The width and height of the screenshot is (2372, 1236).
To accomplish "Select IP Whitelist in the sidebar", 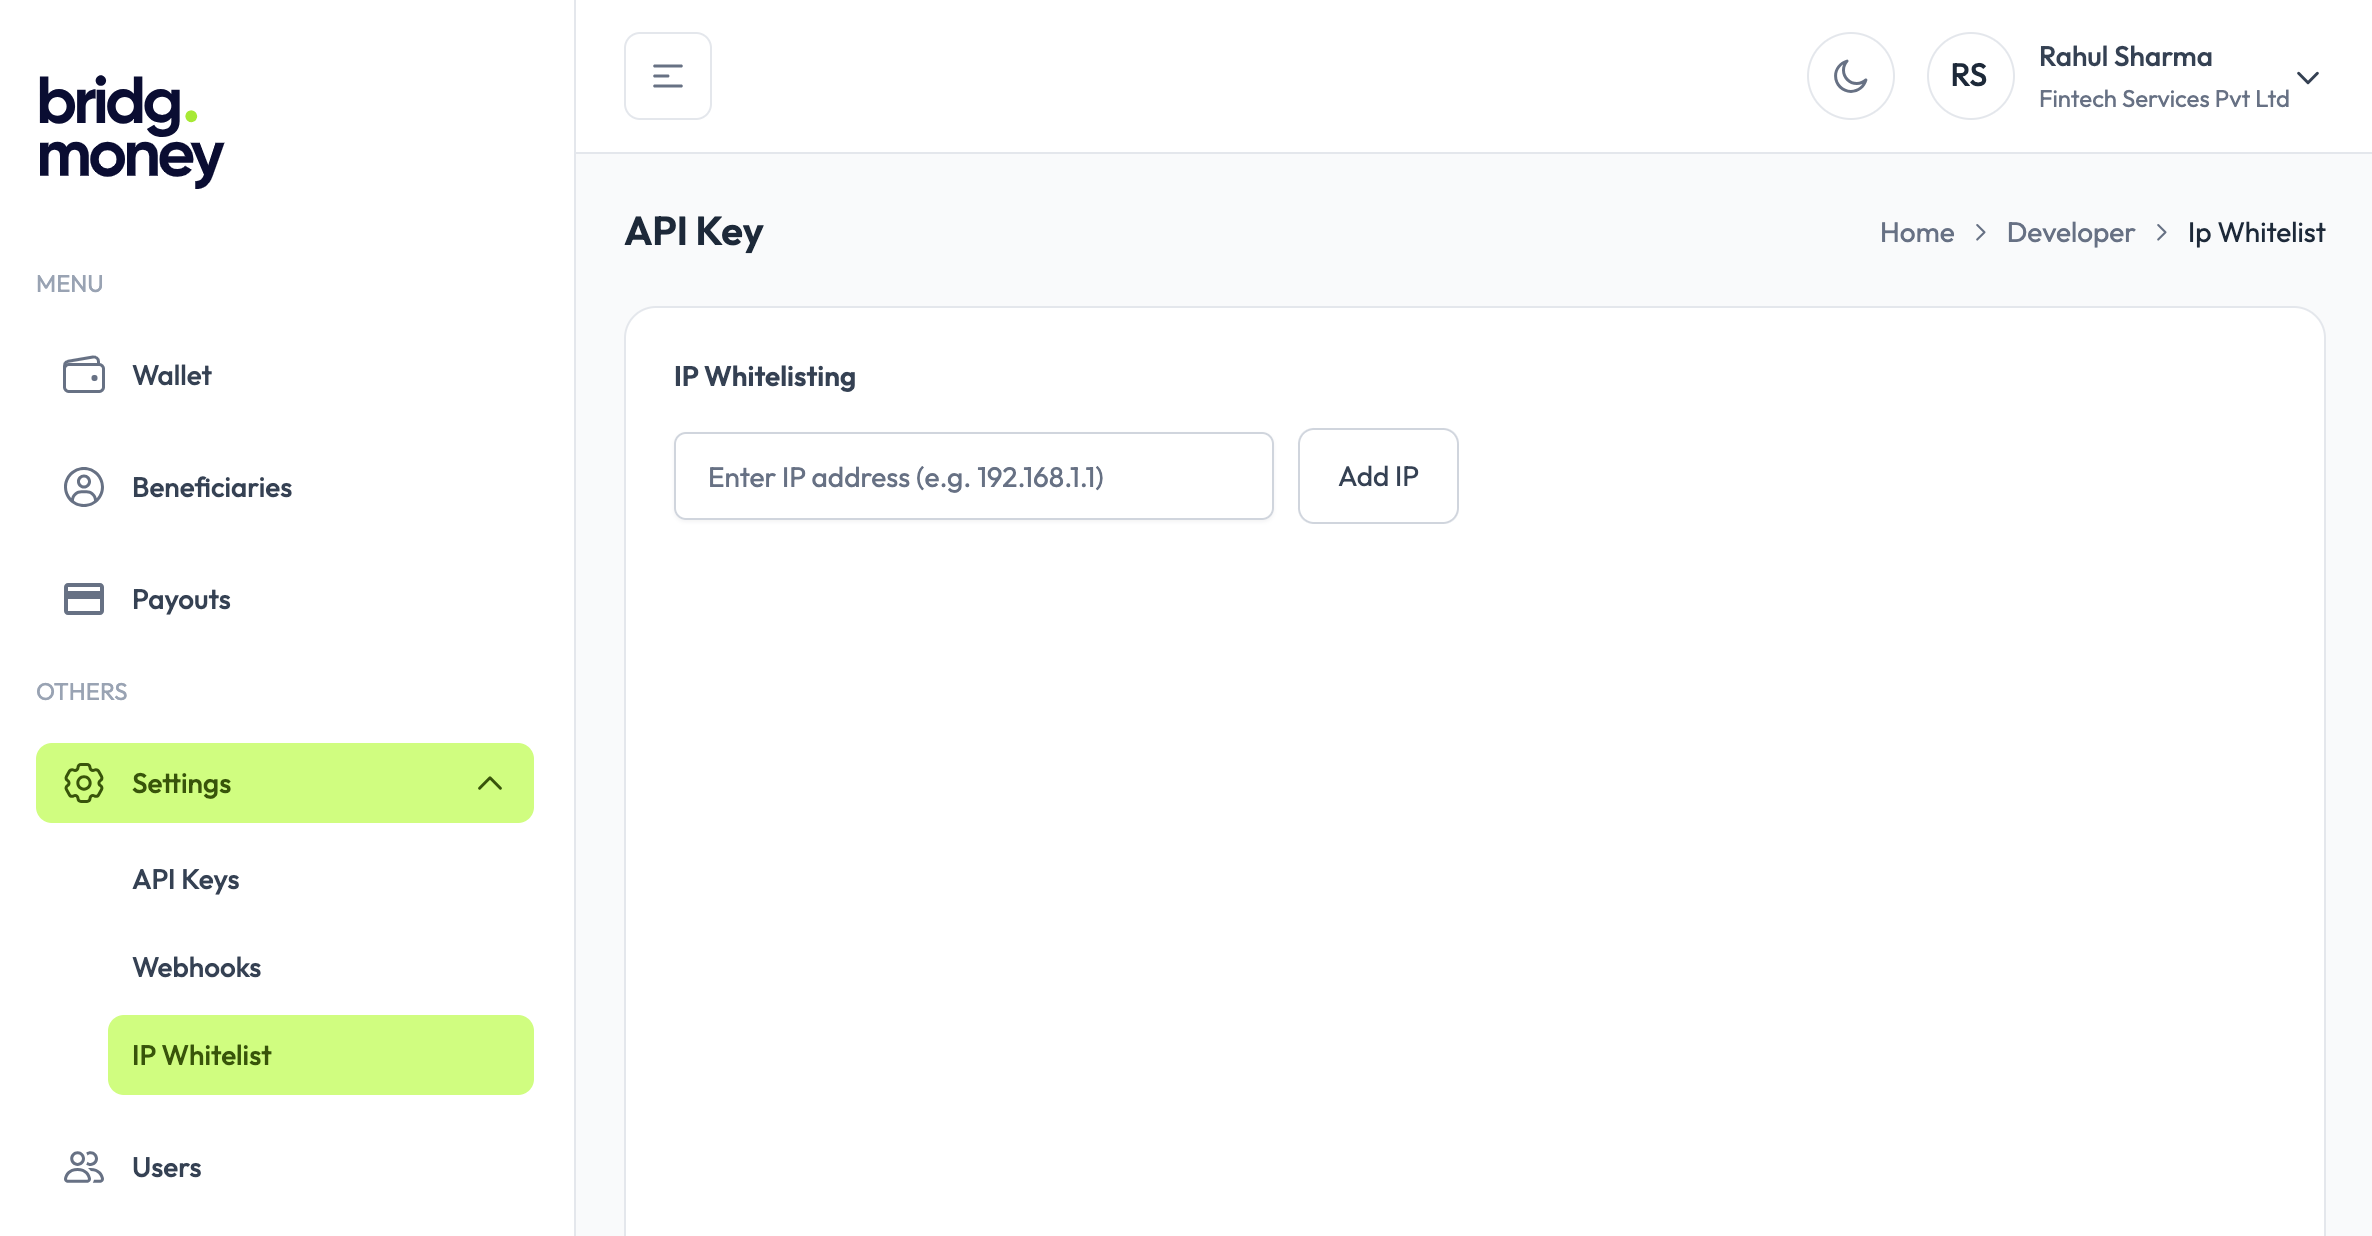I will (320, 1055).
